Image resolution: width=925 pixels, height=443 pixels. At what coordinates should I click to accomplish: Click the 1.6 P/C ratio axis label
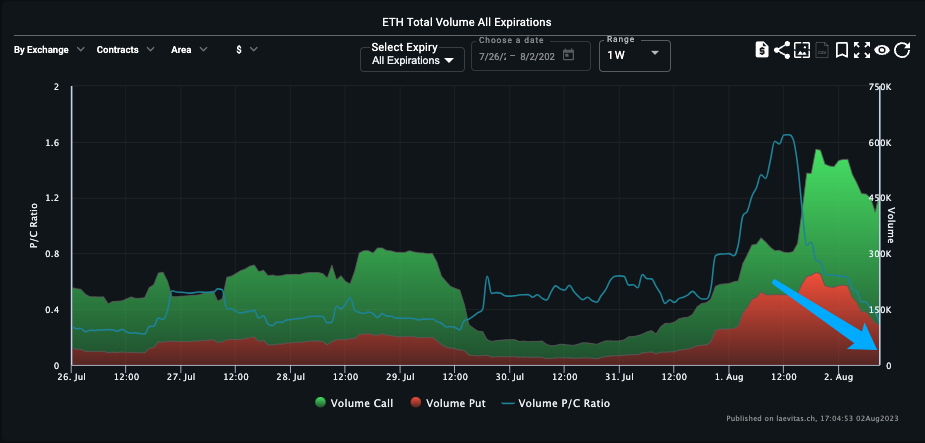tap(53, 143)
